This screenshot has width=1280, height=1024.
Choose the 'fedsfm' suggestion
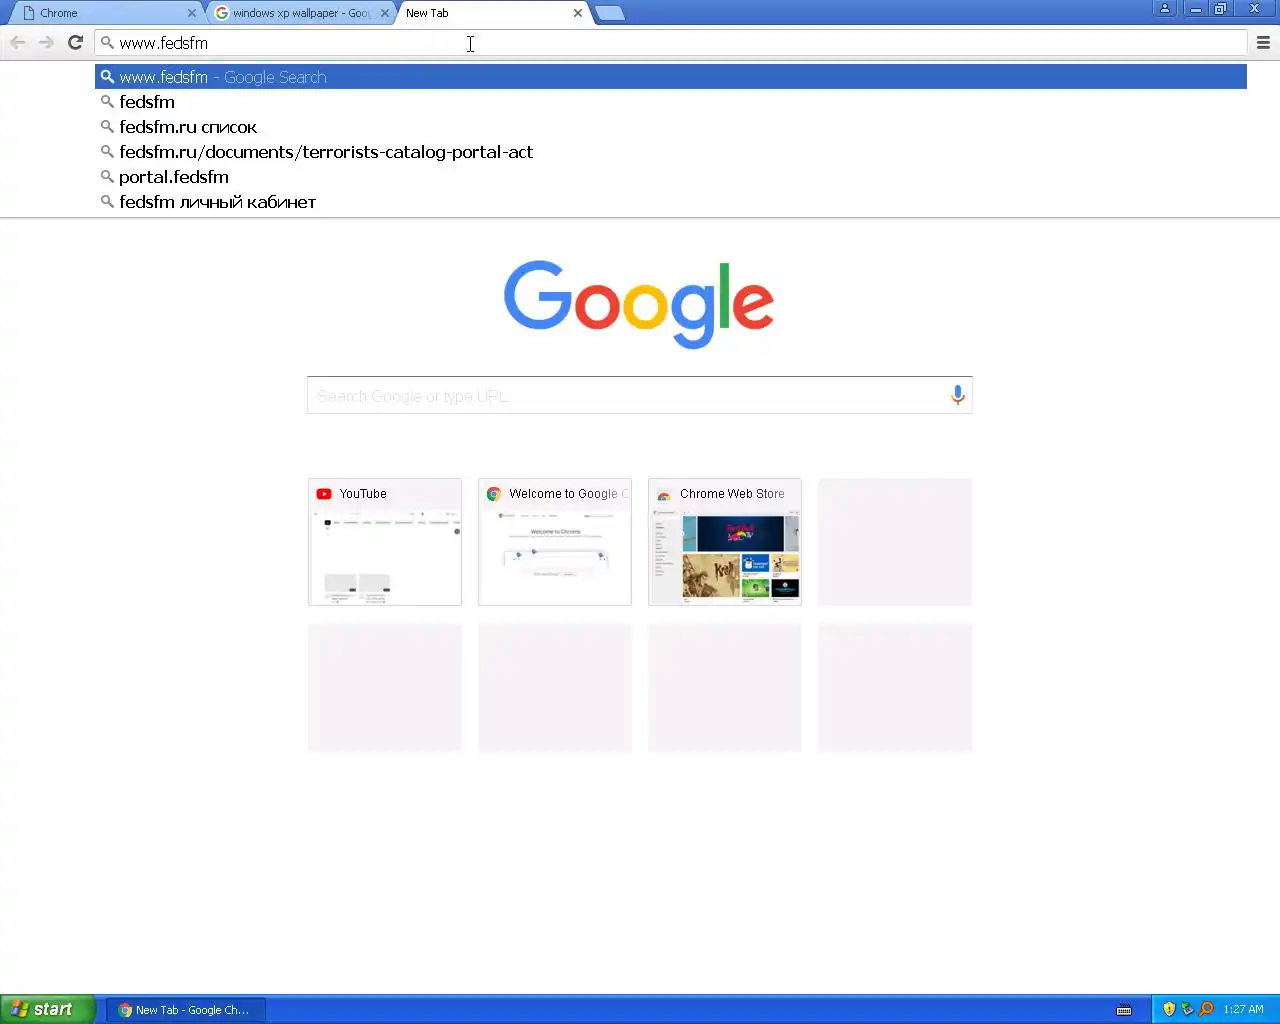[x=670, y=102]
